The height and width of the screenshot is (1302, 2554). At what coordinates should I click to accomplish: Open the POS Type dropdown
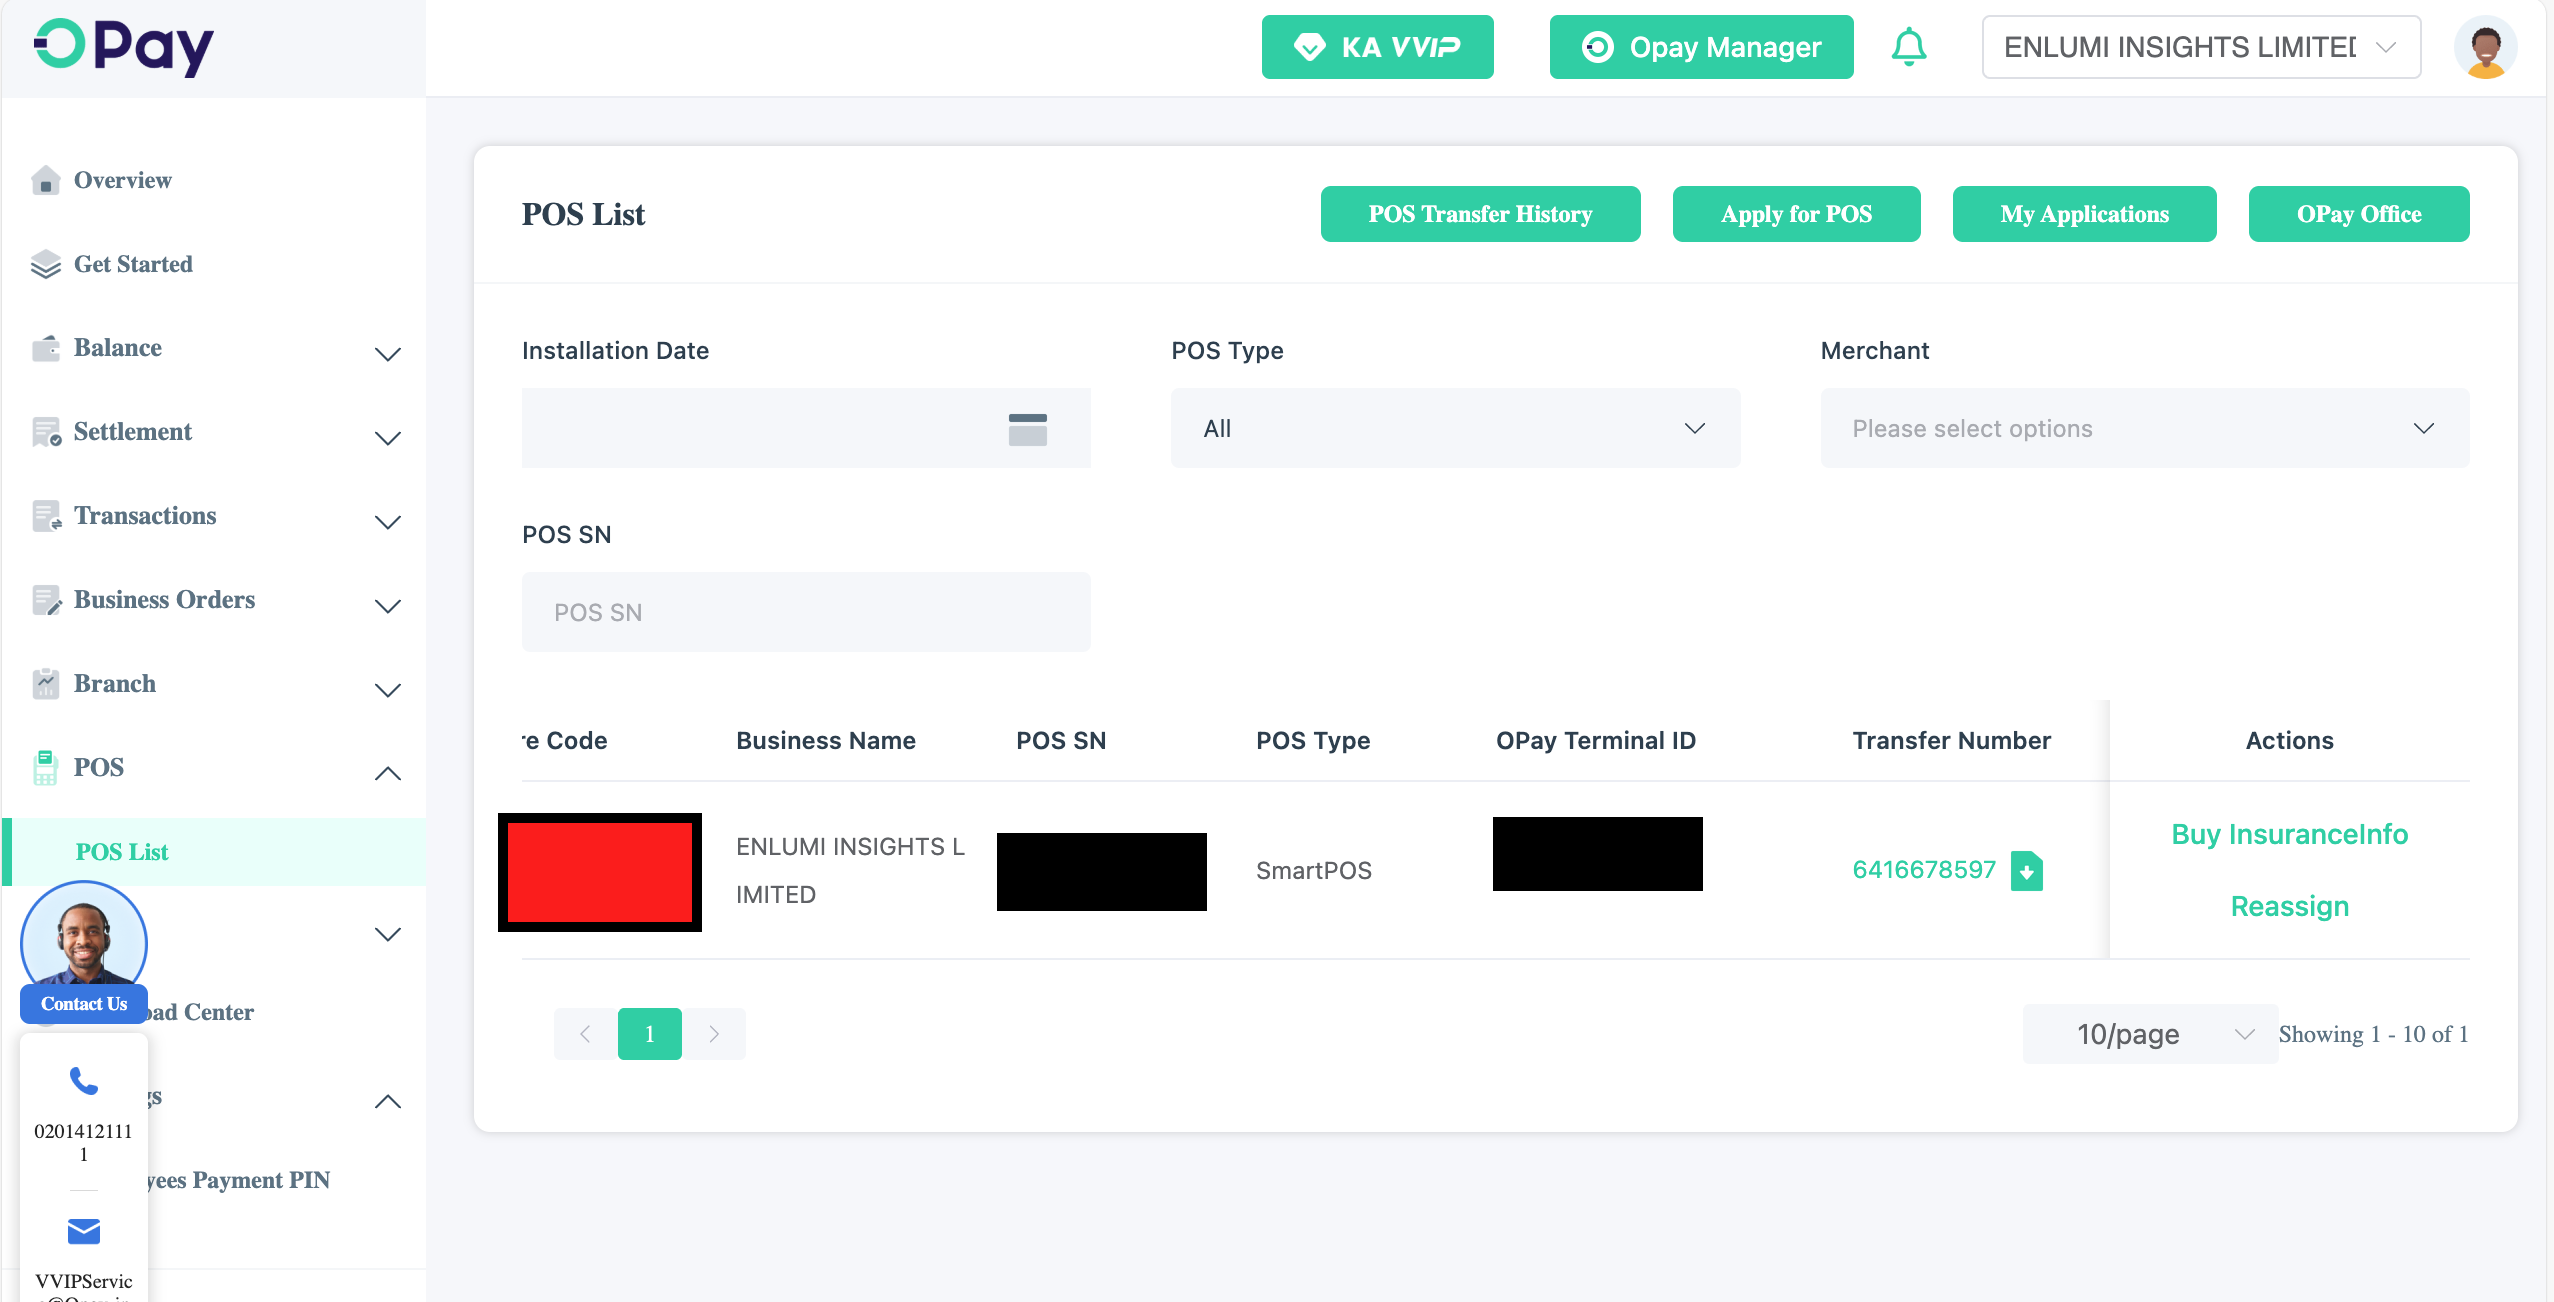click(x=1454, y=428)
